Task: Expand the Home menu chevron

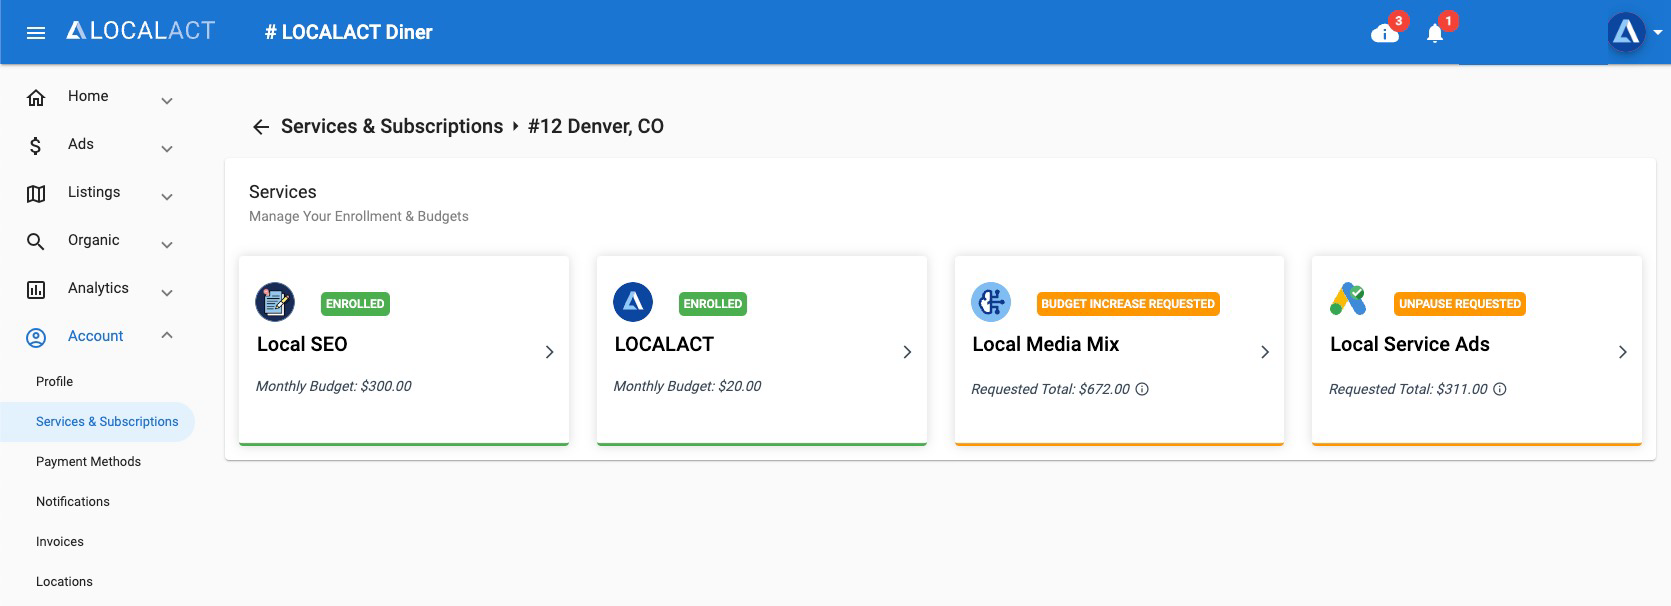Action: pos(167,101)
